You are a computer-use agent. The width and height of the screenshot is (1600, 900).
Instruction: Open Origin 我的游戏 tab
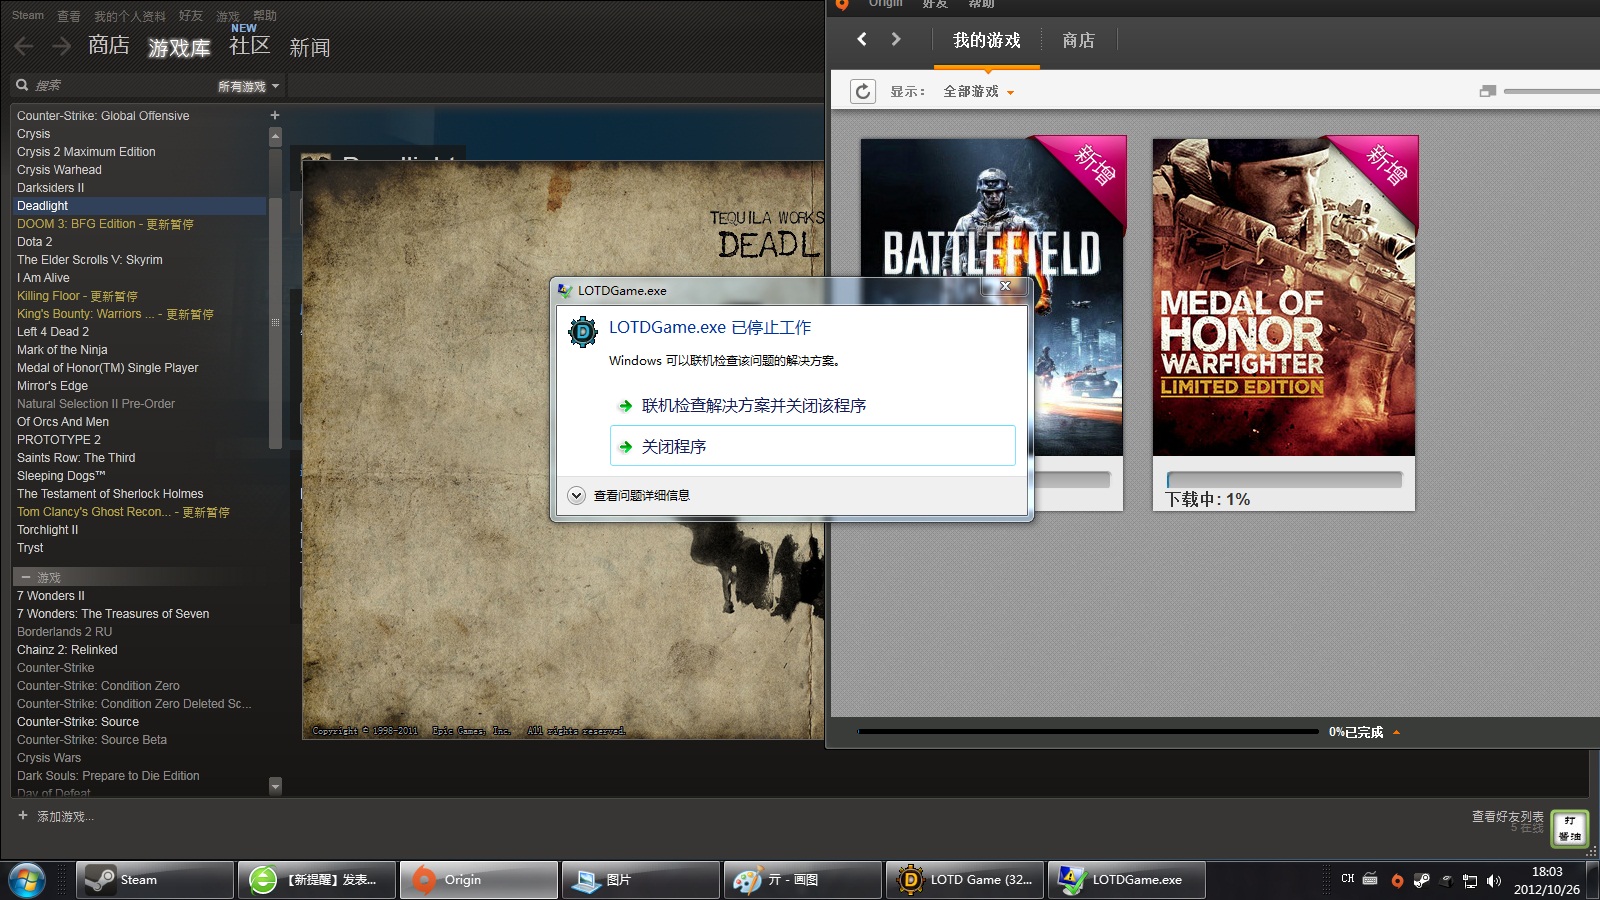tap(987, 40)
